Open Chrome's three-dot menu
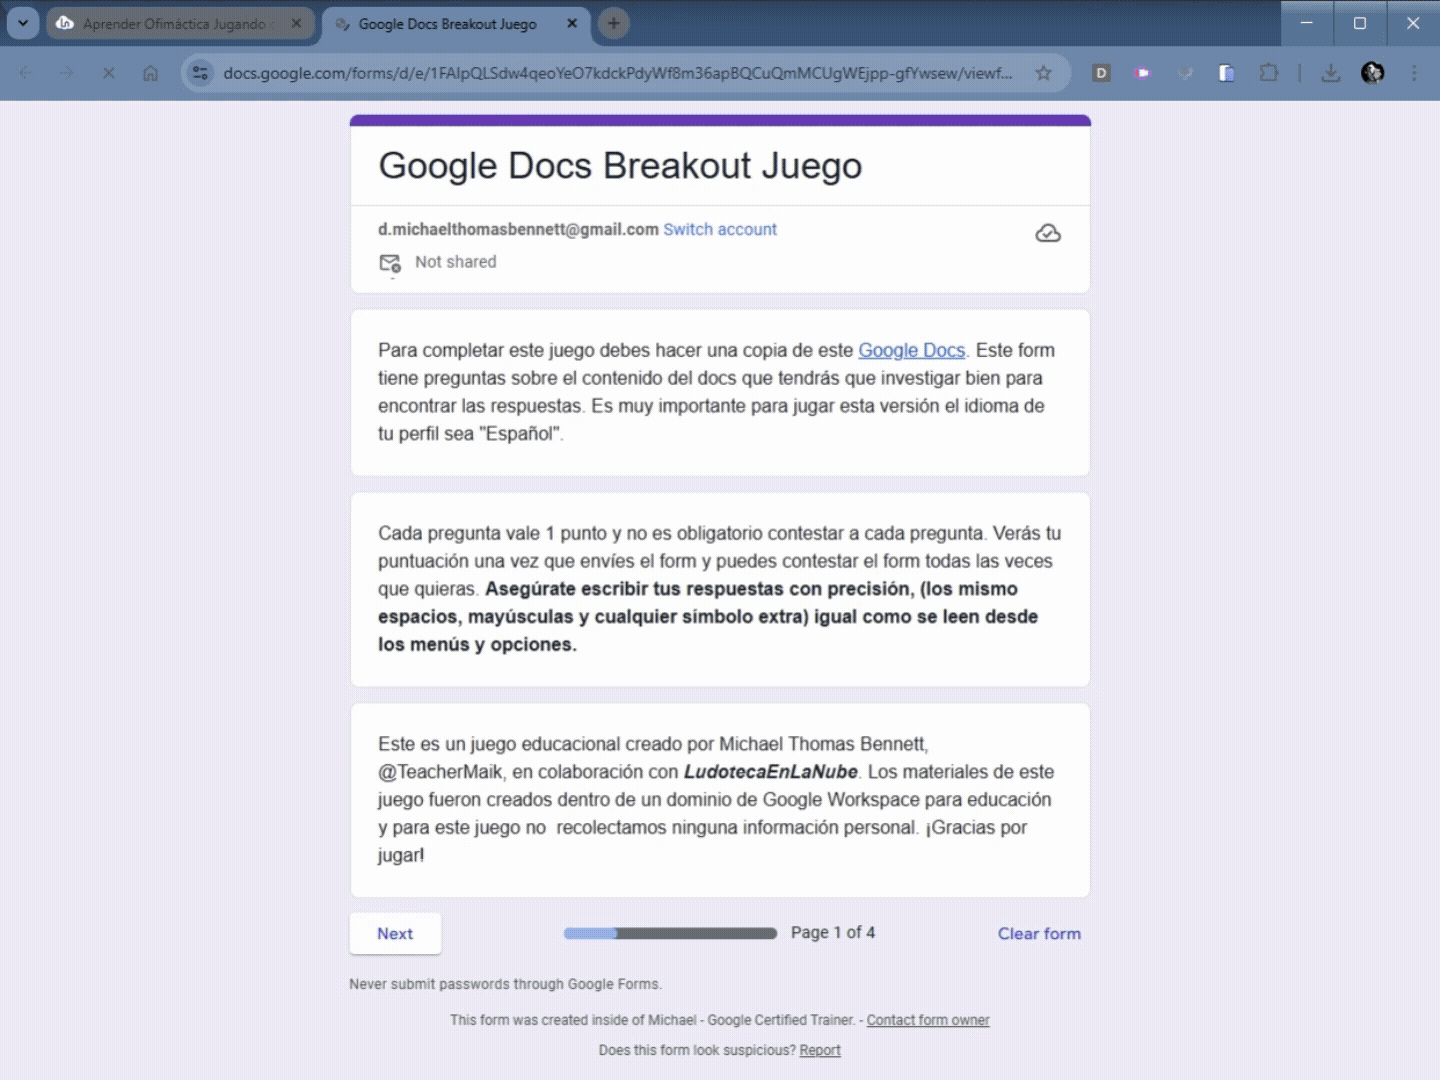The height and width of the screenshot is (1080, 1440). coord(1414,73)
